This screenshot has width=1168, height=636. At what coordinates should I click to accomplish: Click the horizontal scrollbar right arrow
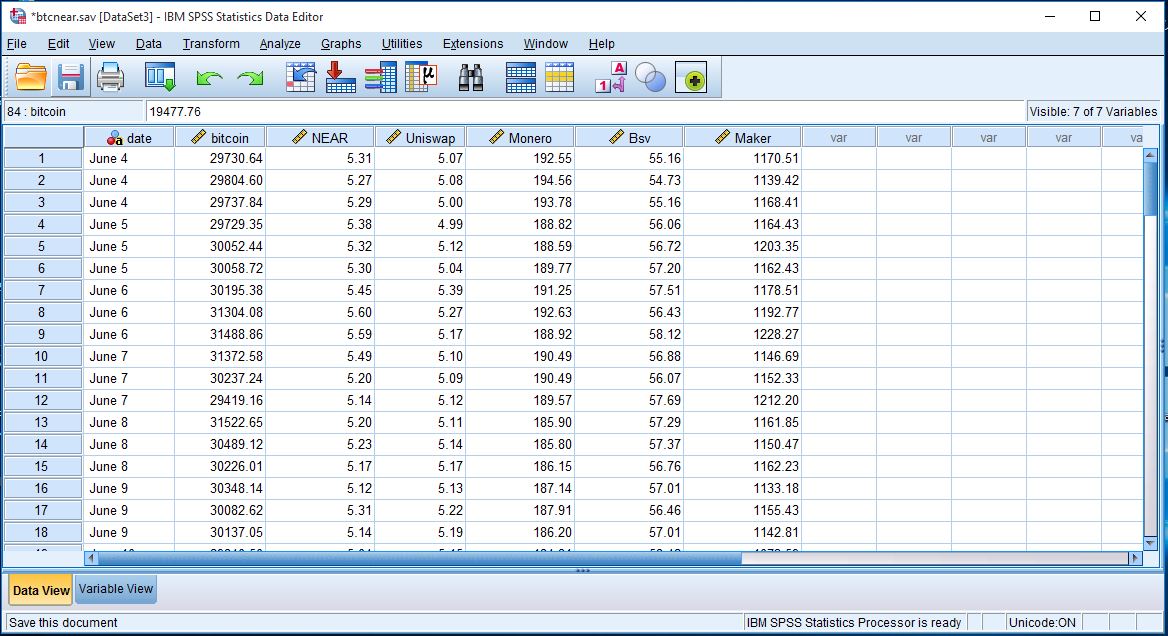click(x=1135, y=557)
